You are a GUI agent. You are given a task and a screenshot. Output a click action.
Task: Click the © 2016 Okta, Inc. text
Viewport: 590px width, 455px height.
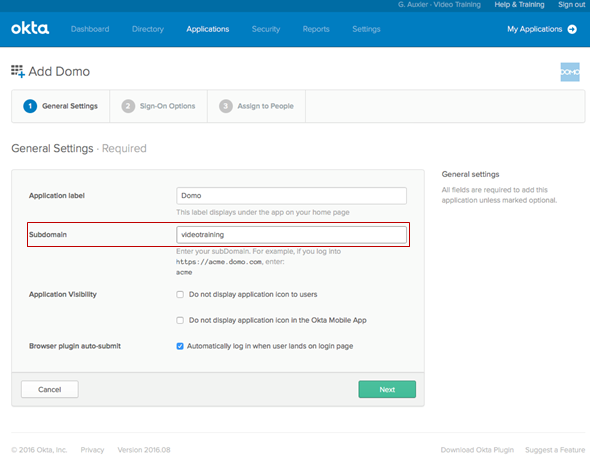click(39, 450)
